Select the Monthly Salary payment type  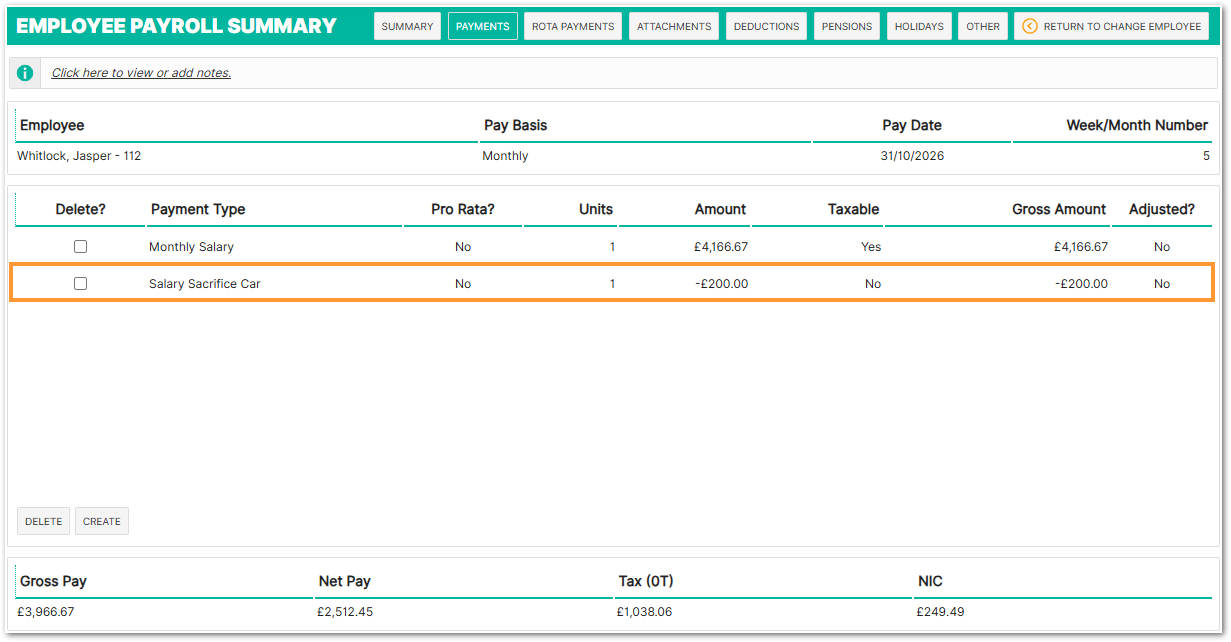coord(191,247)
